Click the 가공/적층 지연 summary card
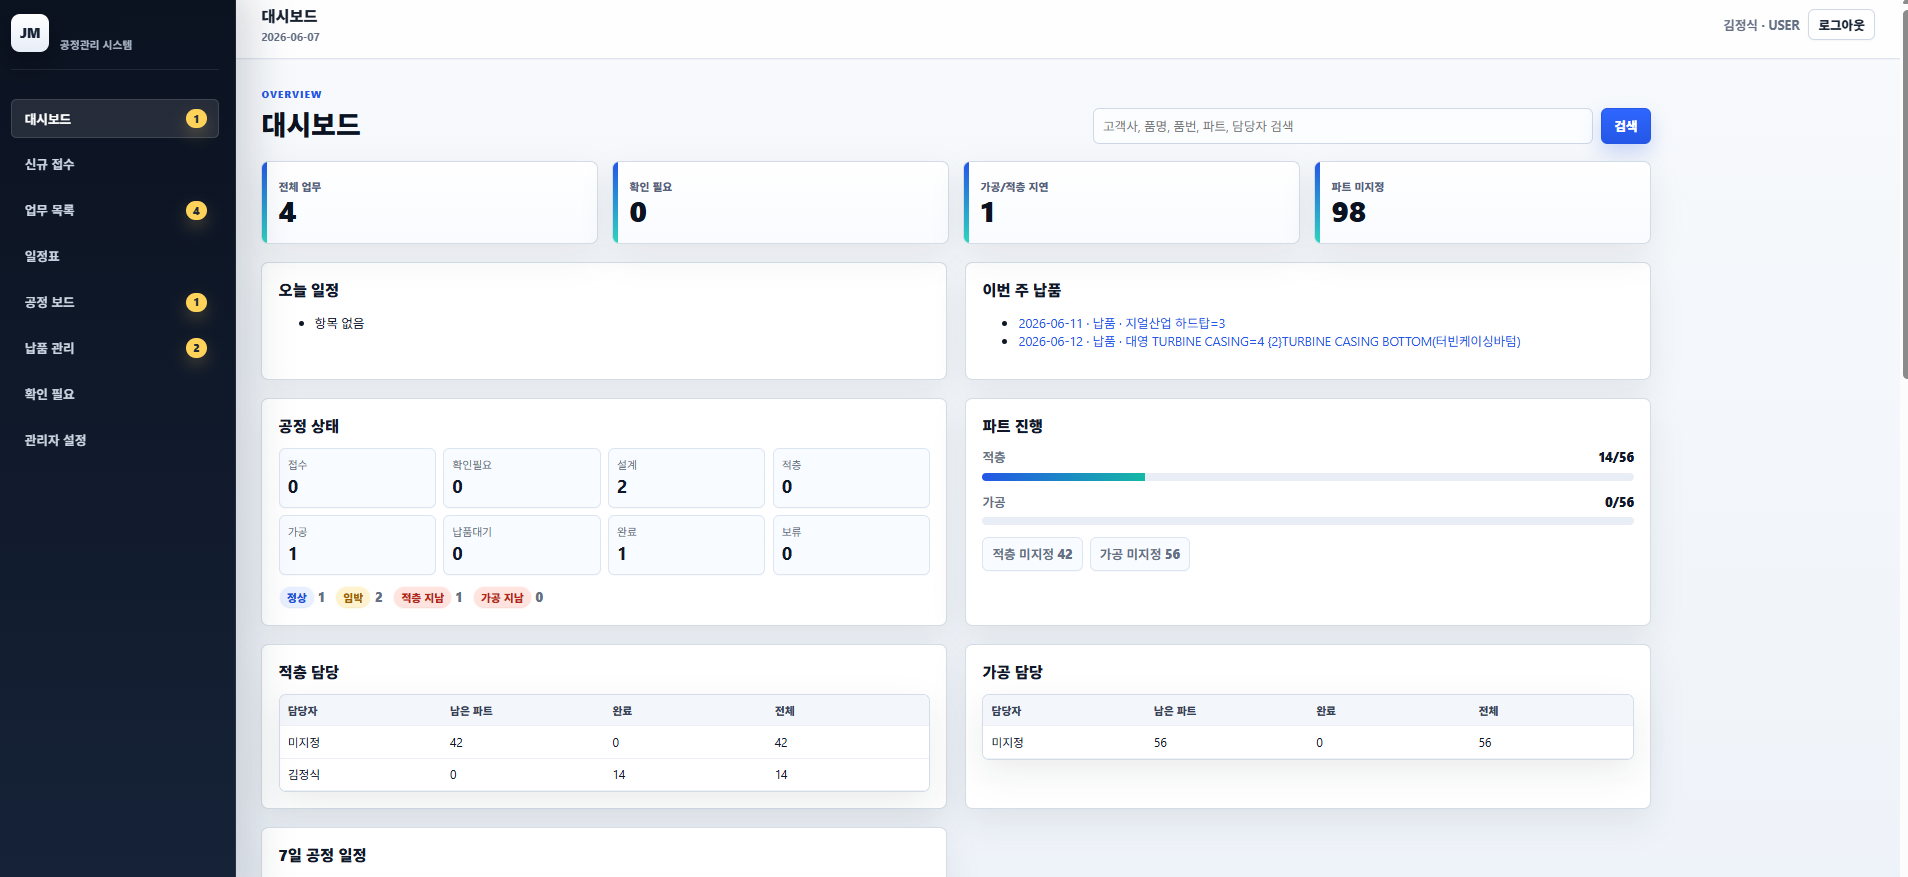 pos(1132,202)
